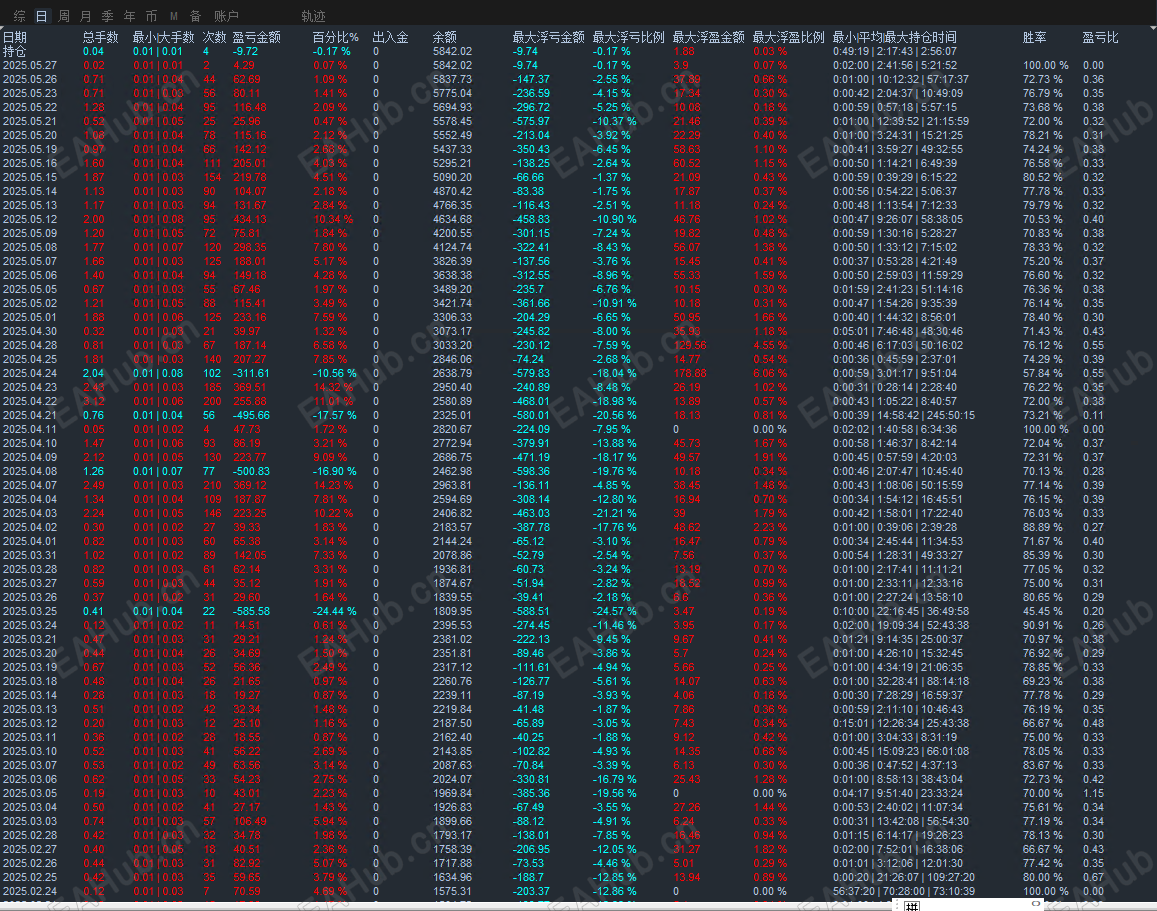Click the loss amount -495.66
Viewport: 1157px width, 911px height.
tap(251, 415)
